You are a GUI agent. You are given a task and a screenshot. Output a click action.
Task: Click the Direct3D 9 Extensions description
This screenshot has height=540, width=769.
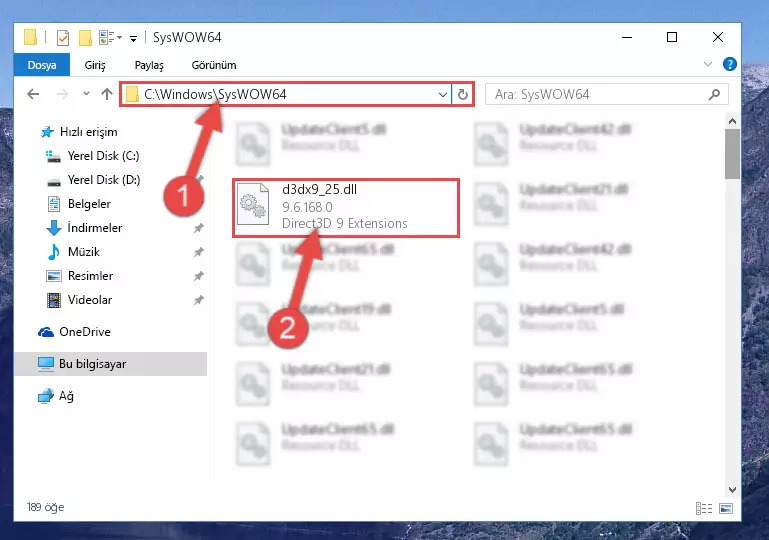[345, 224]
